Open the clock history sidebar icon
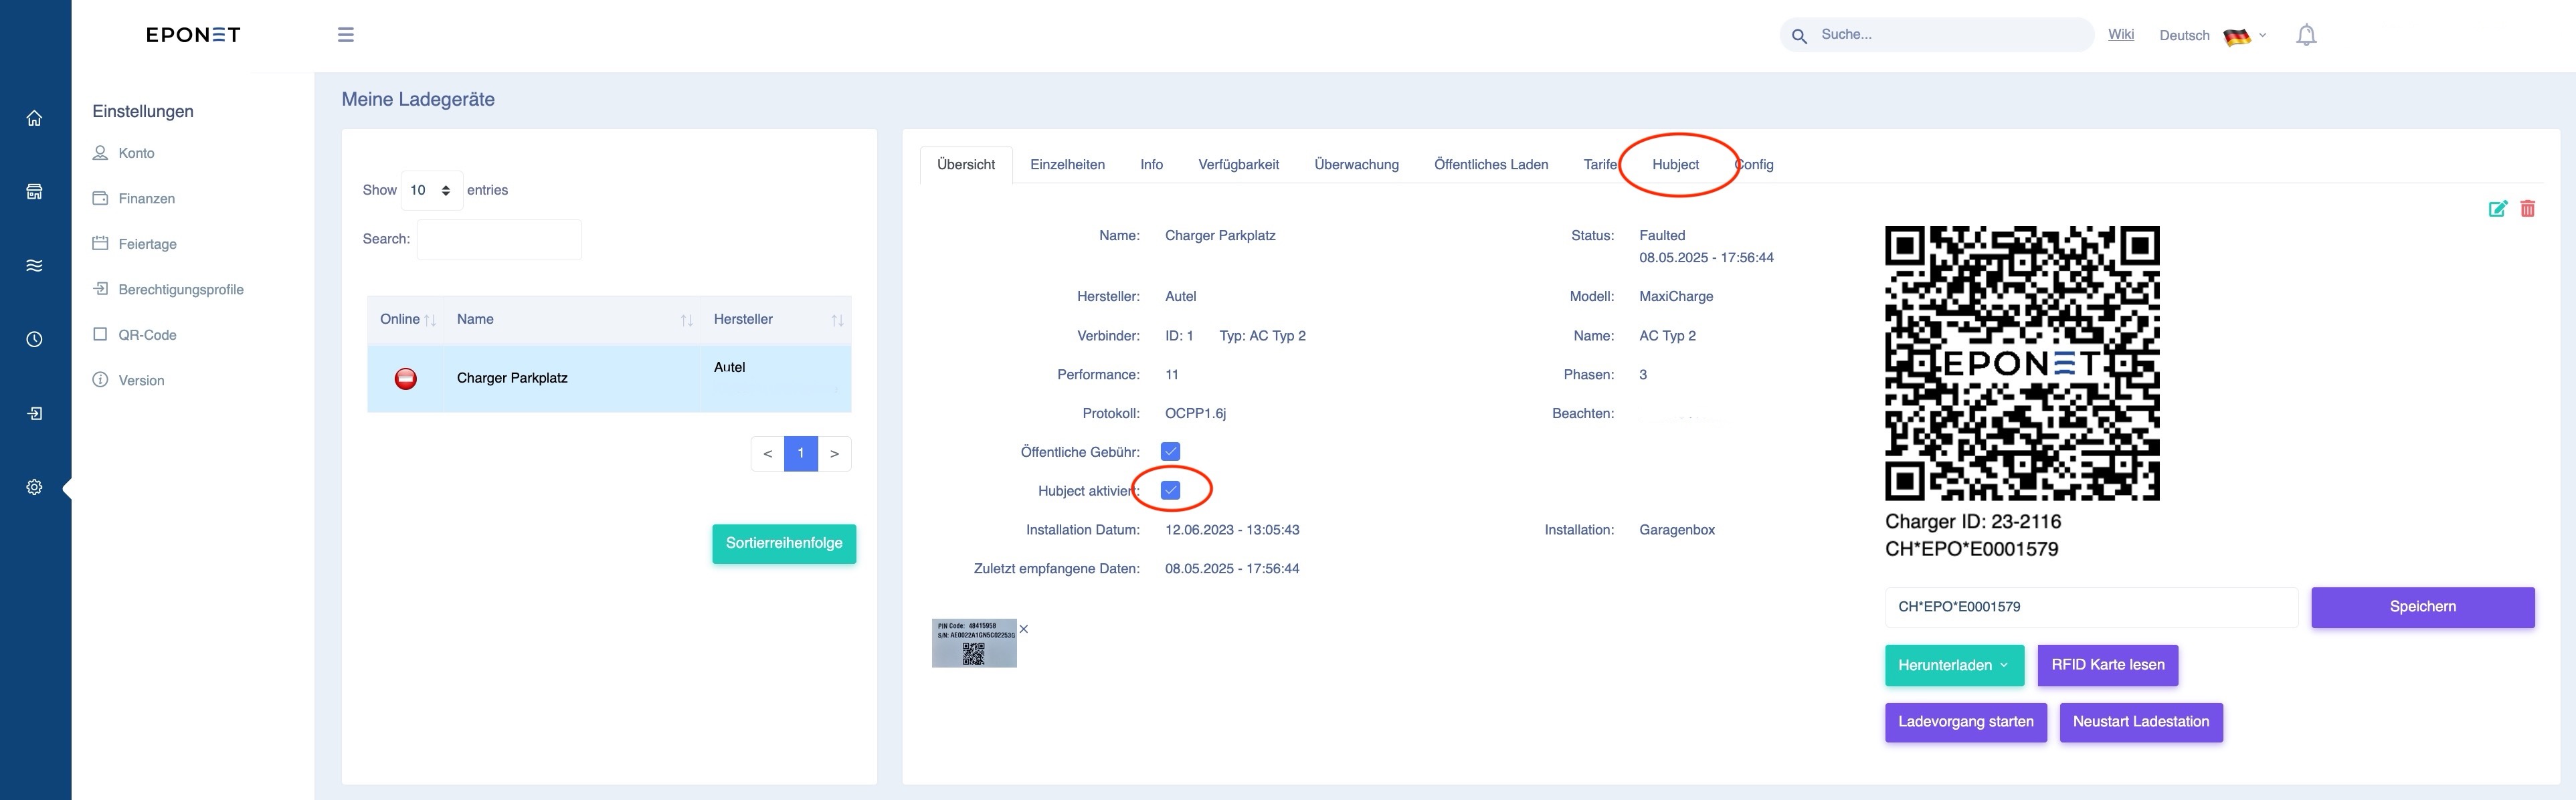This screenshot has width=2576, height=800. pos(34,339)
